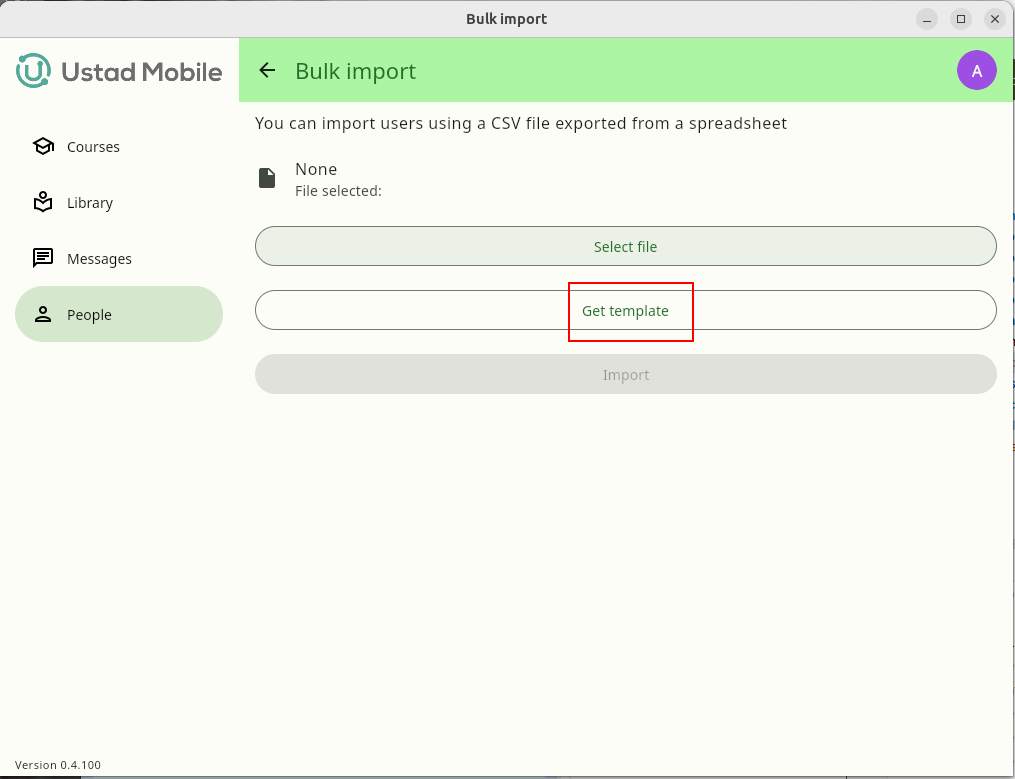
Task: Click the Version 0.4.100 text
Action: point(58,765)
